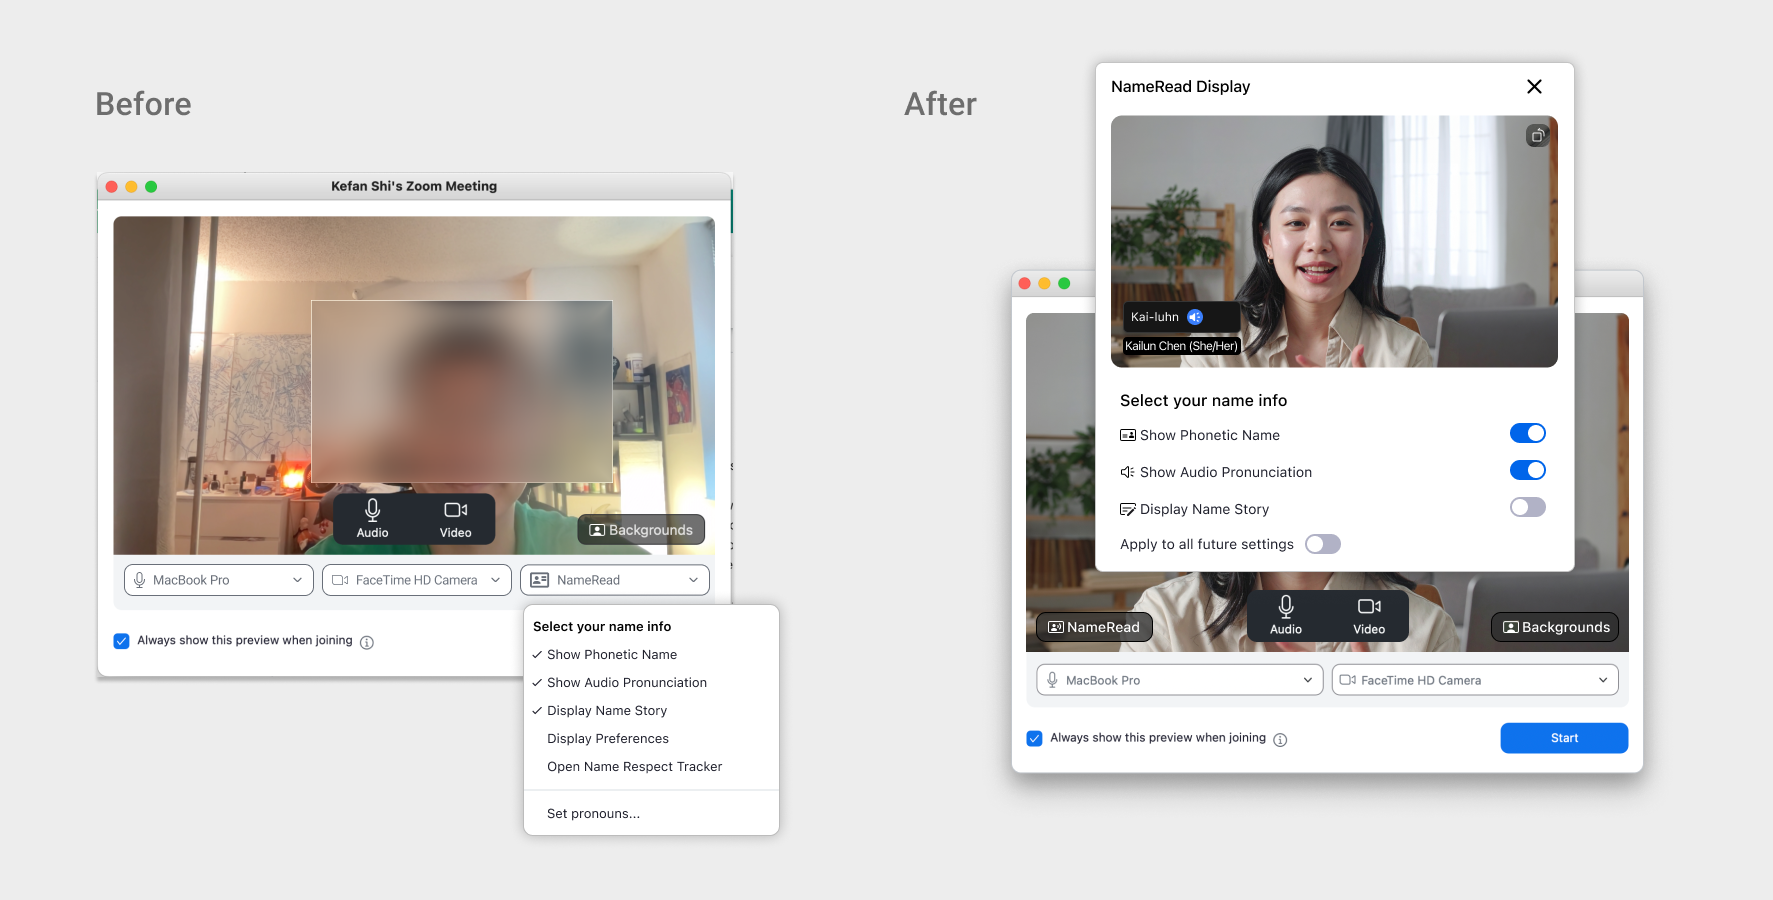Enable Apply to all future settings toggle
This screenshot has height=900, width=1773.
click(x=1323, y=544)
